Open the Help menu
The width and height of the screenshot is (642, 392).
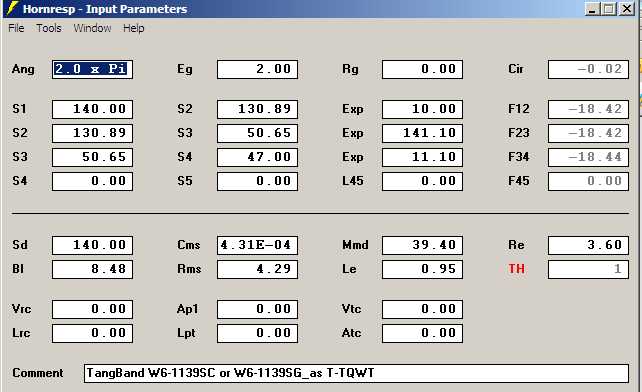click(133, 28)
